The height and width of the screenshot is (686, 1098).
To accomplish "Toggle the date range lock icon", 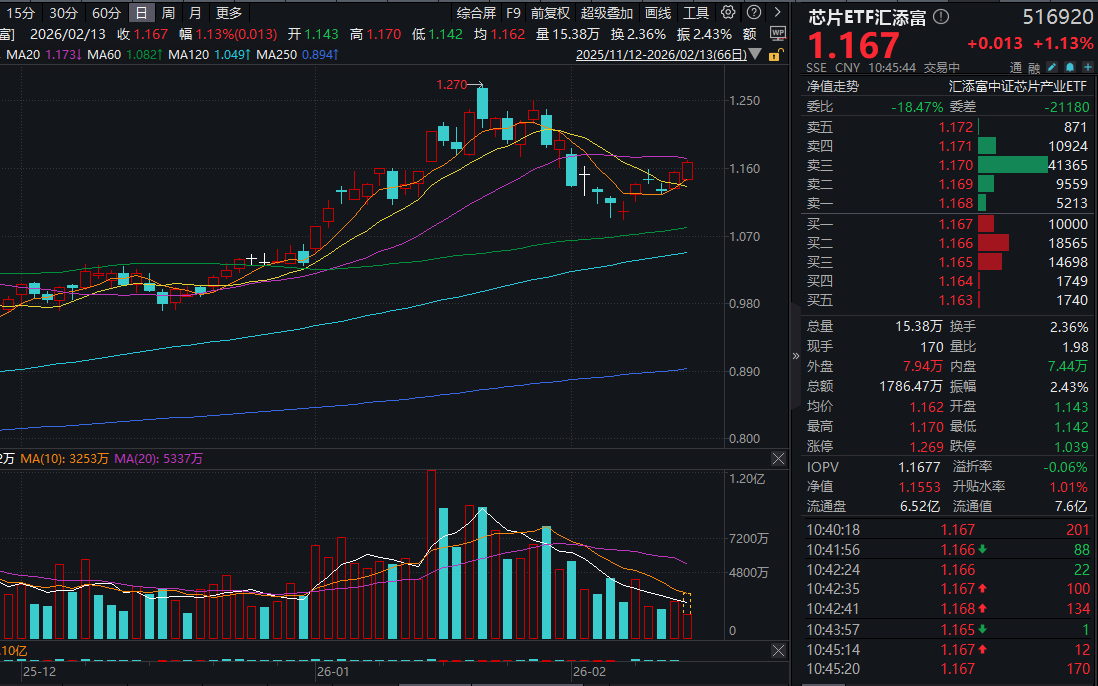I will click(x=775, y=55).
